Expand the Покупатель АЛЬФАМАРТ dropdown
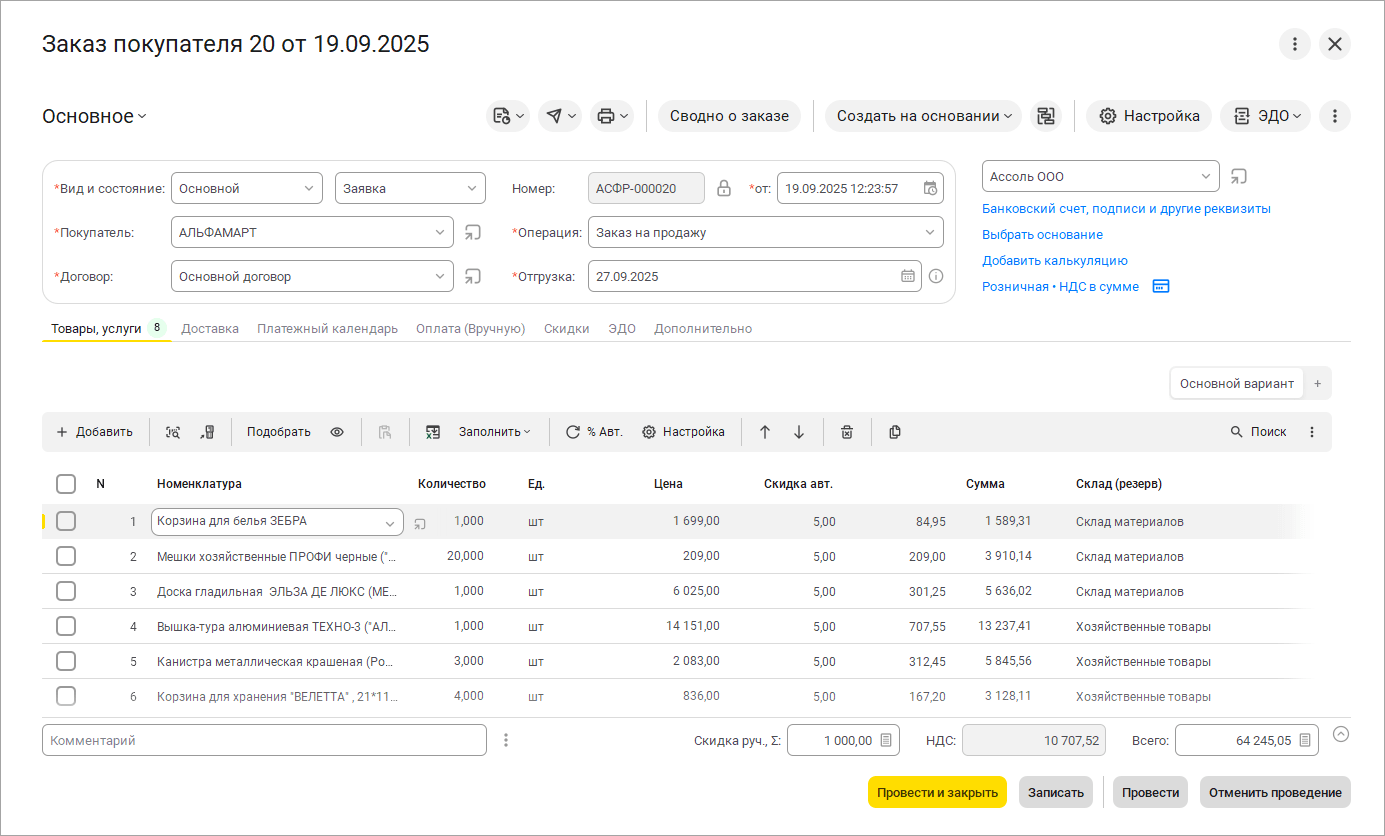The height and width of the screenshot is (836, 1385). [x=440, y=232]
